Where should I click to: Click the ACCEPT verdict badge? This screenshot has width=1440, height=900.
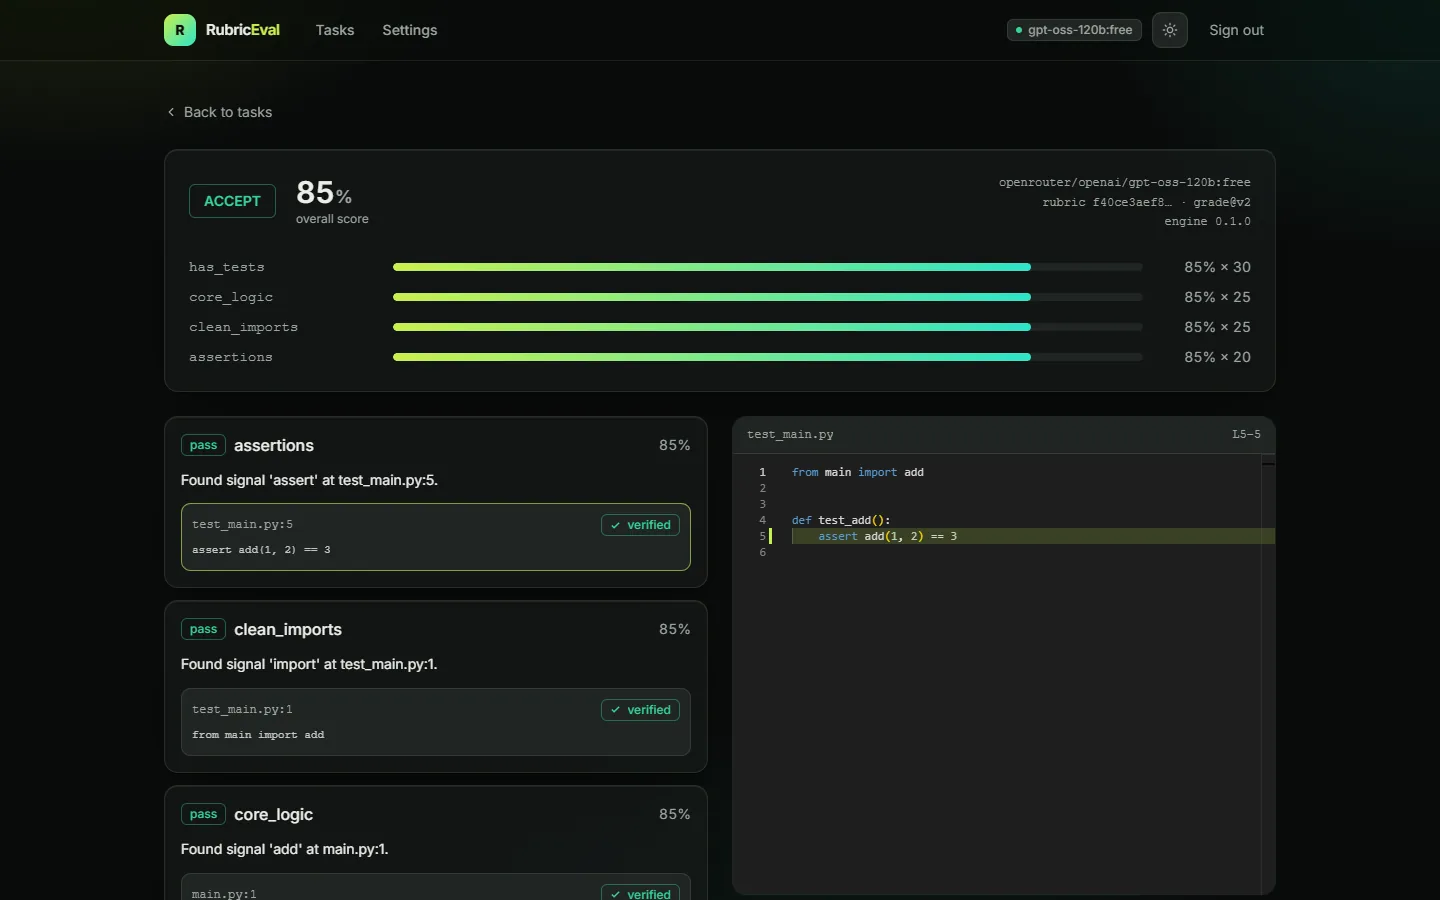tap(232, 201)
